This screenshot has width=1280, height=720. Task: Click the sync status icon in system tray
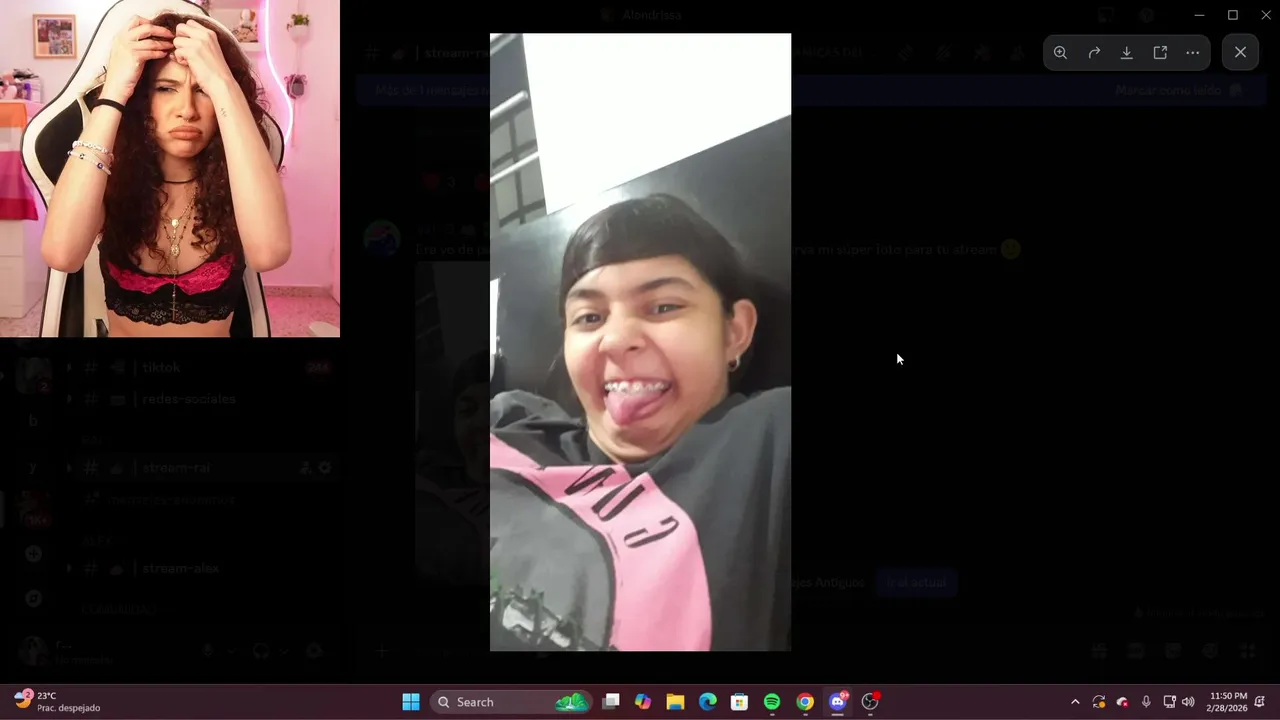(1099, 702)
